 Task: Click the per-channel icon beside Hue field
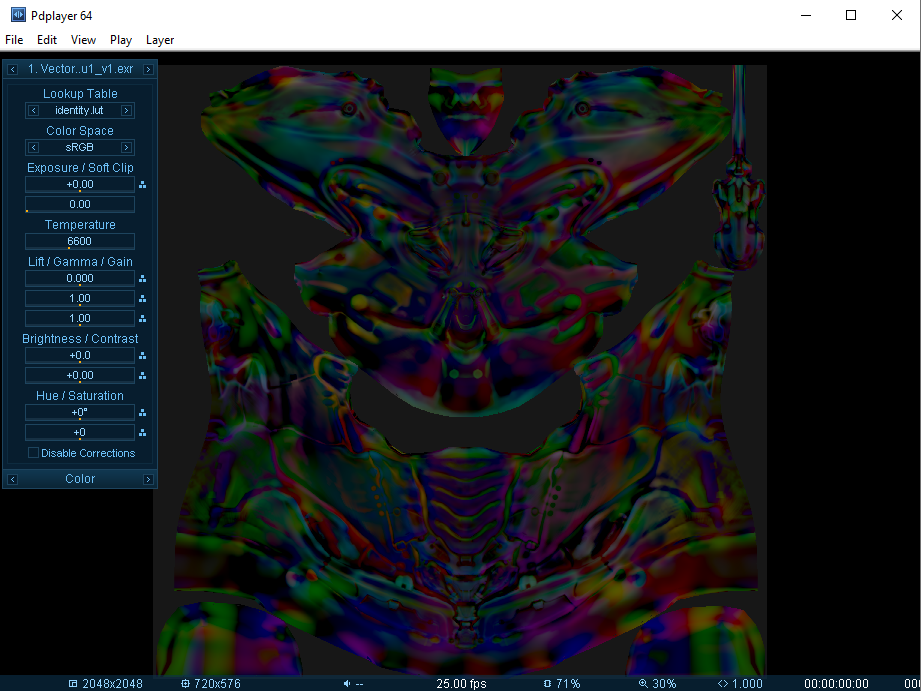click(x=143, y=413)
